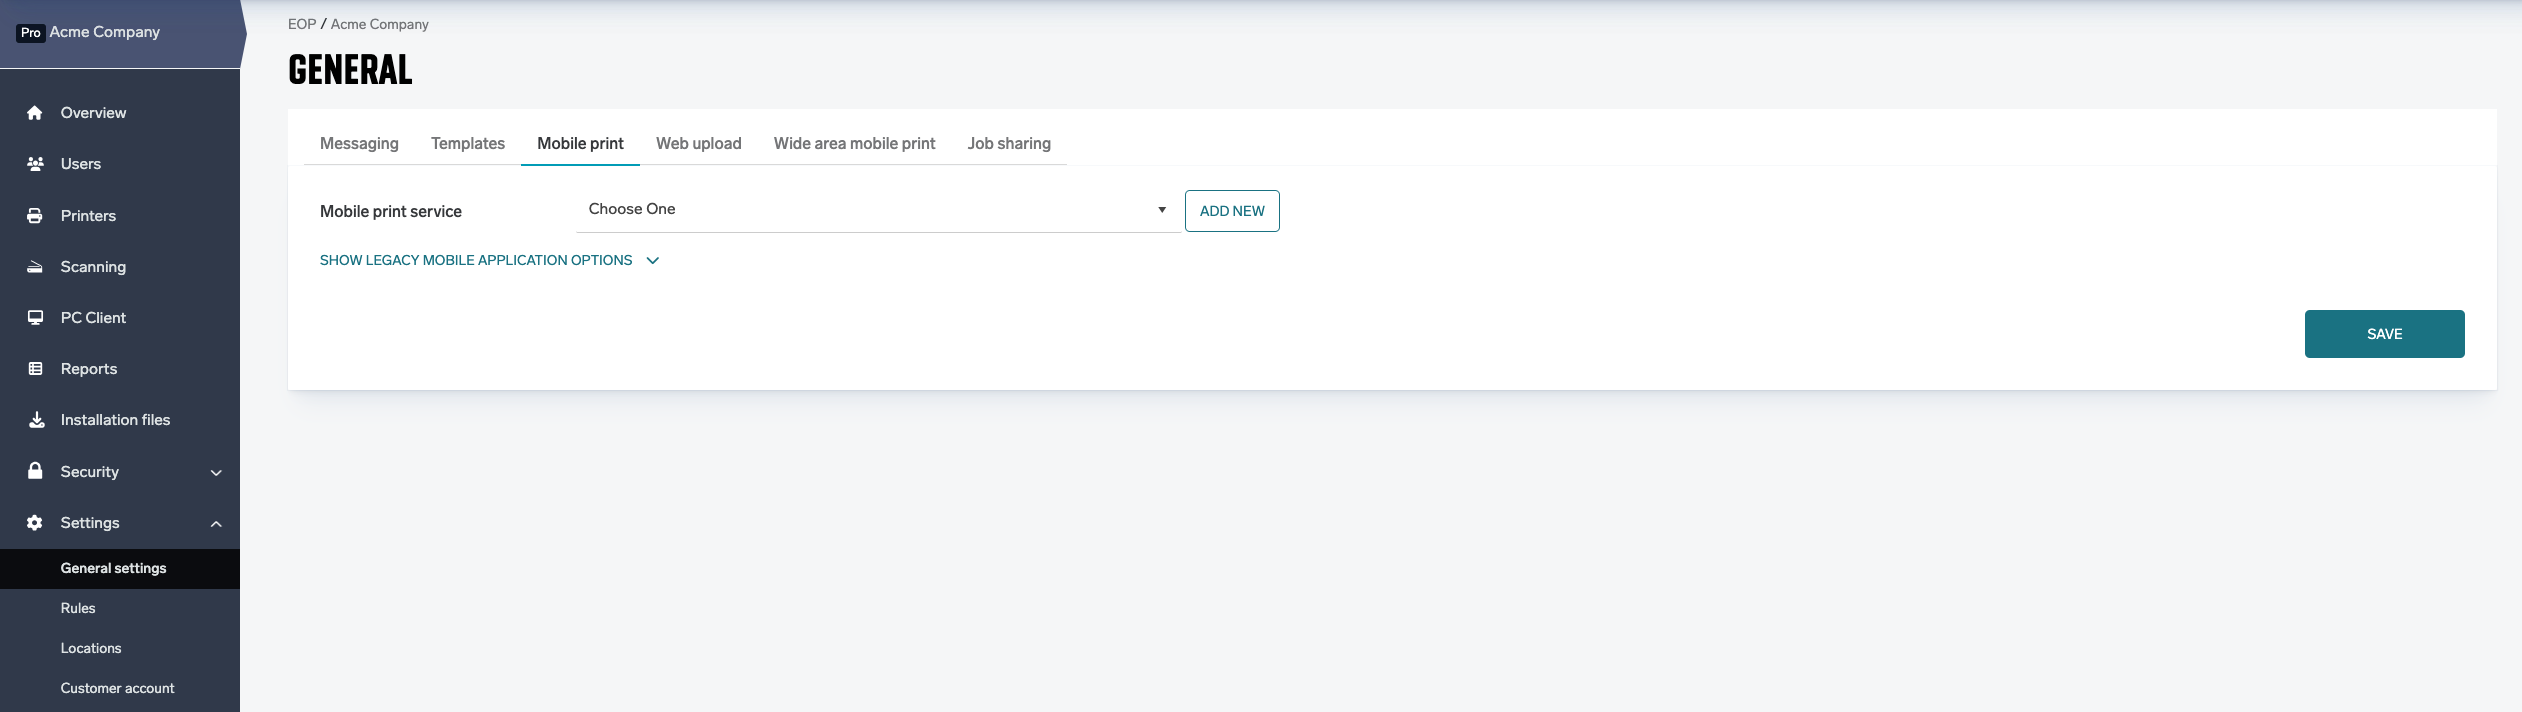This screenshot has width=2522, height=712.
Task: Open the Wide area mobile print tab
Action: [x=854, y=144]
